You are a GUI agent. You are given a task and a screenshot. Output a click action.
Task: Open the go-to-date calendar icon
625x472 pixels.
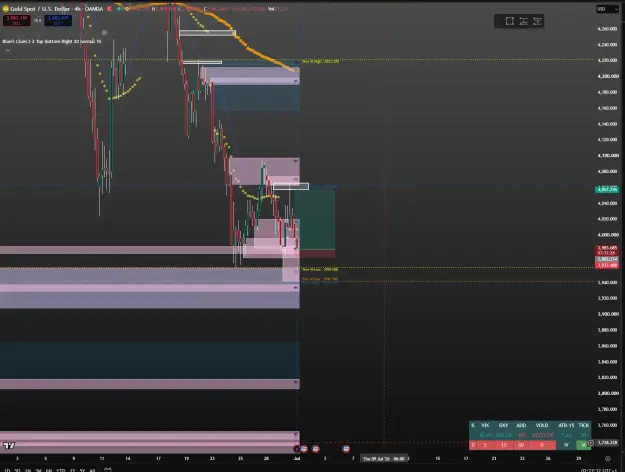pos(107,470)
